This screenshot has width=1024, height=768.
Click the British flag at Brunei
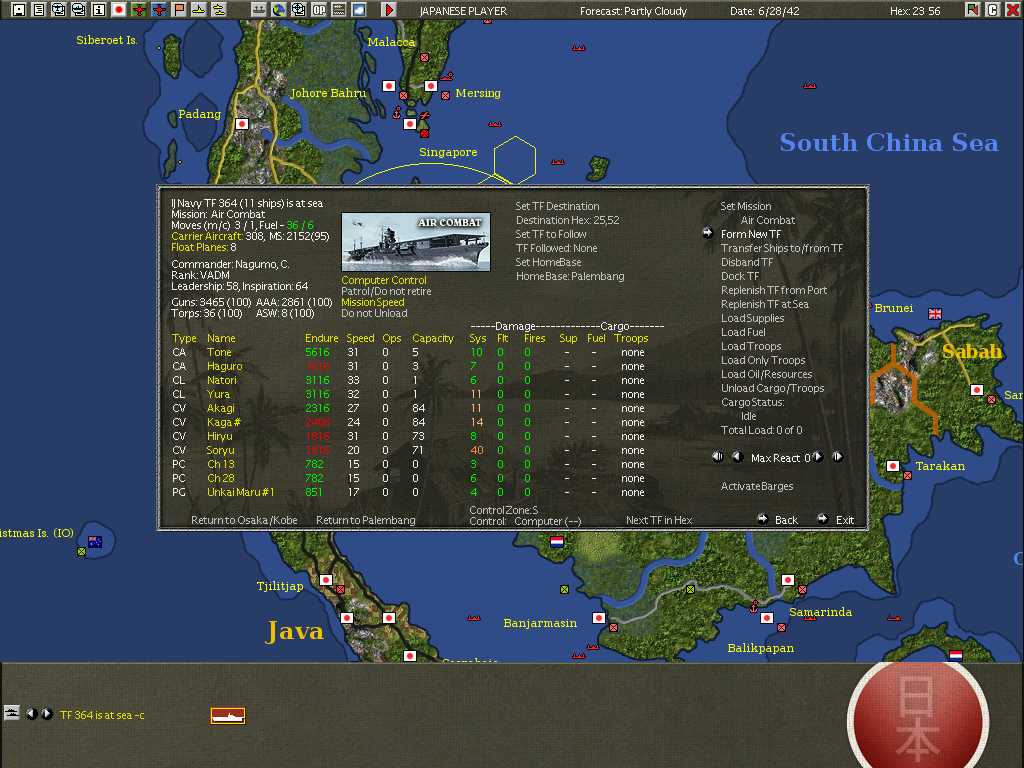(935, 313)
